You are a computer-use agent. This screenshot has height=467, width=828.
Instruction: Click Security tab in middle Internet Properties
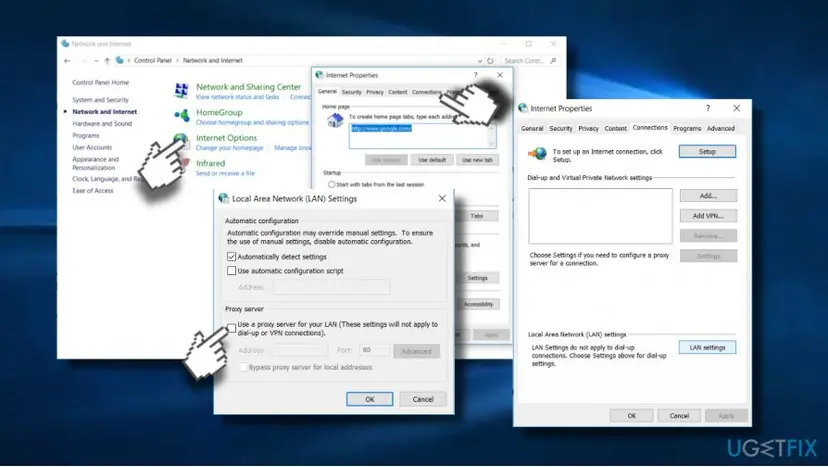351,92
